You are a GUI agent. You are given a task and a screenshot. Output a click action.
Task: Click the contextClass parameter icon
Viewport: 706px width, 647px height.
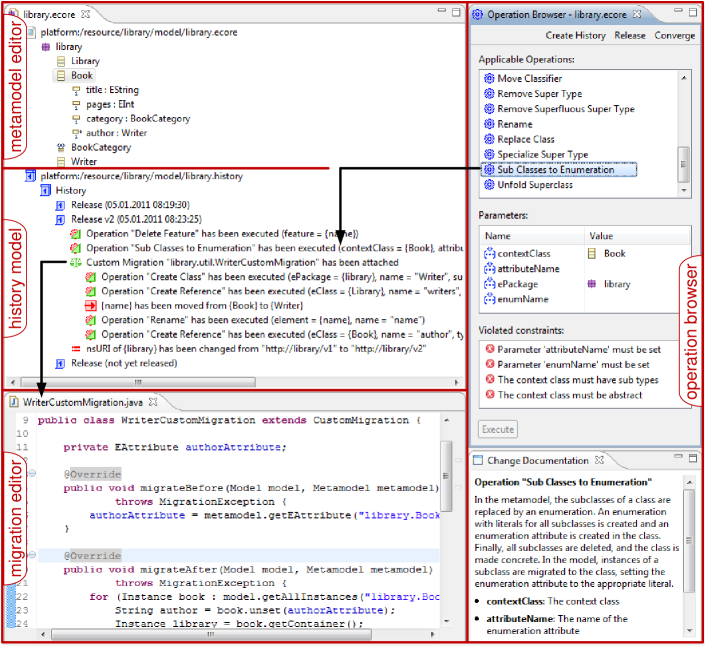tap(489, 254)
